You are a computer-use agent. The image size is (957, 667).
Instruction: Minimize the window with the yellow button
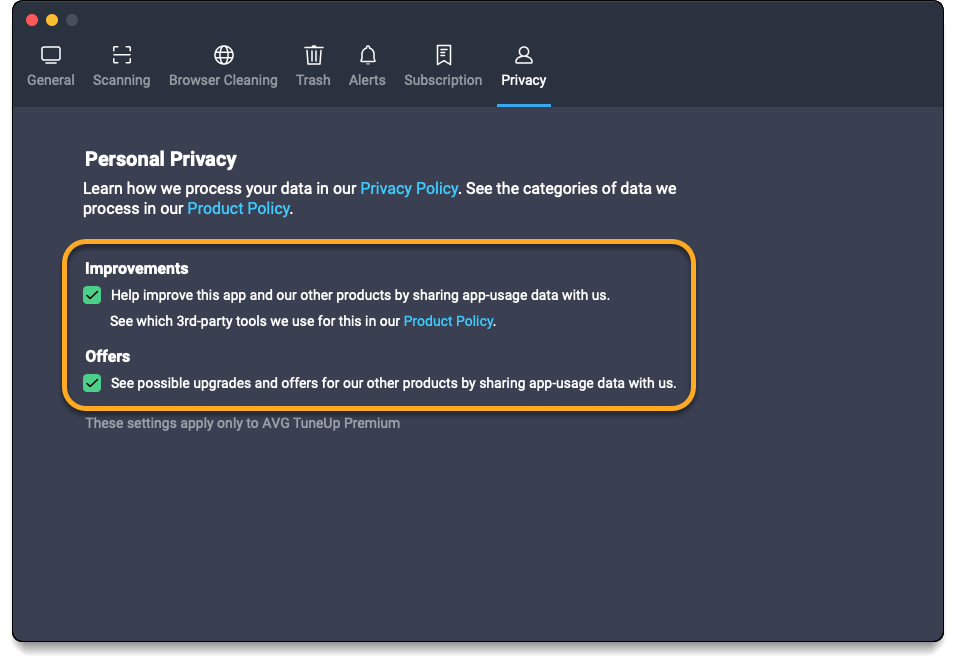pyautogui.click(x=52, y=20)
